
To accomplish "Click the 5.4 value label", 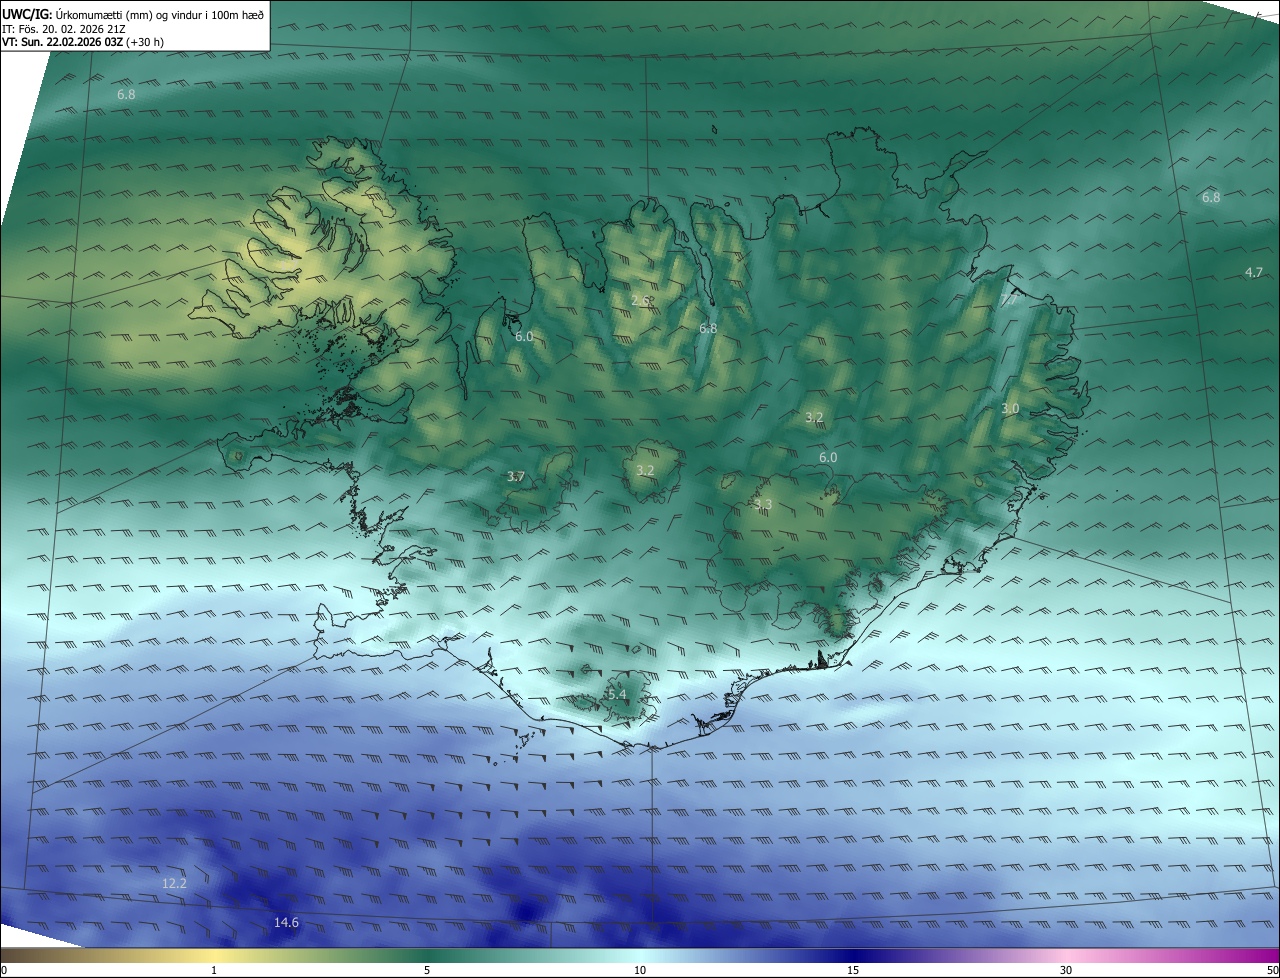I will point(616,694).
